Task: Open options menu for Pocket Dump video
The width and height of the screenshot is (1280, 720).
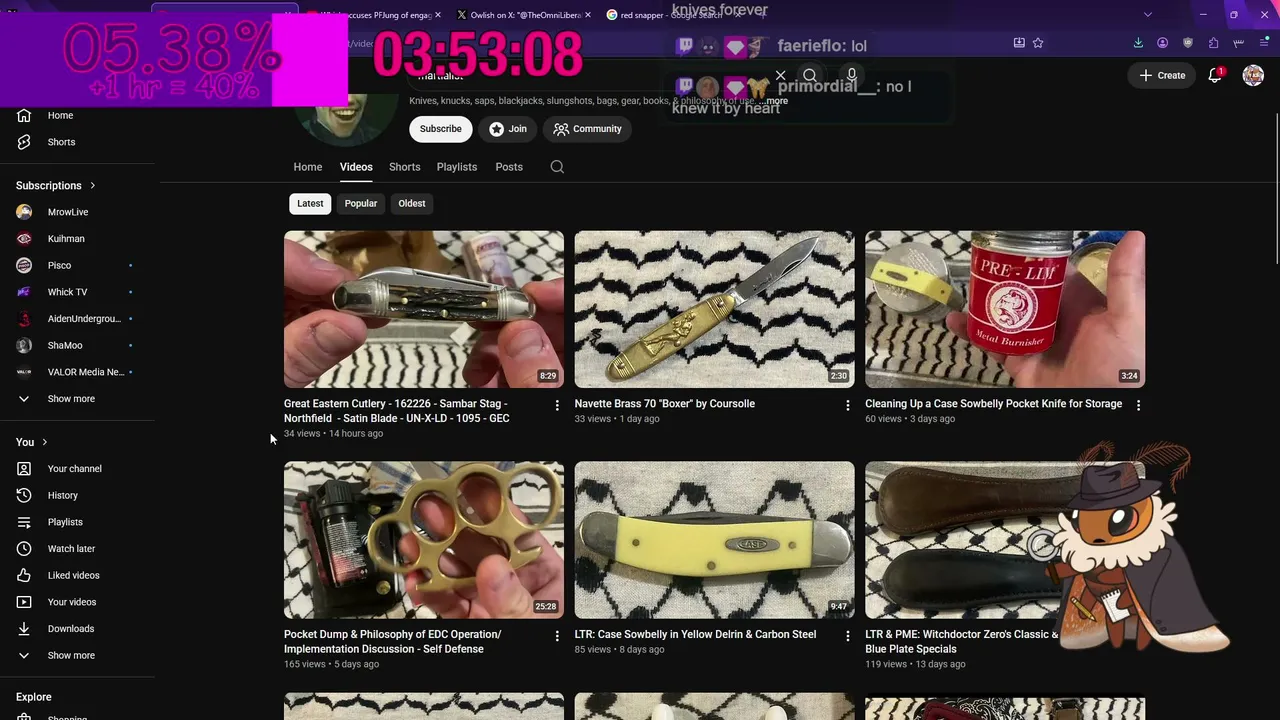Action: [557, 636]
